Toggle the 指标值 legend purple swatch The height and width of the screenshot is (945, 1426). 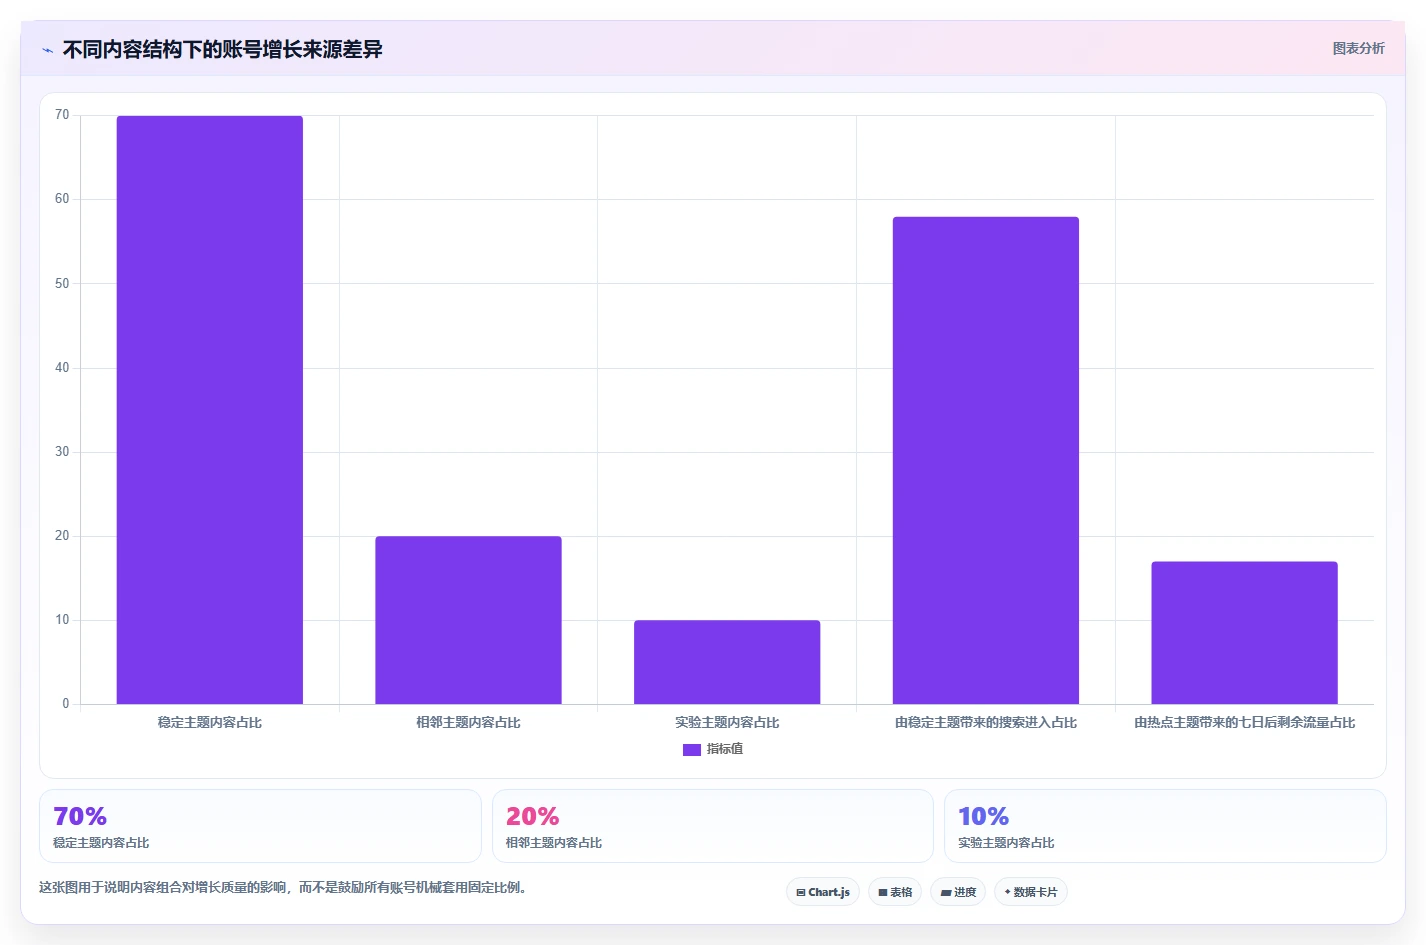tap(692, 749)
